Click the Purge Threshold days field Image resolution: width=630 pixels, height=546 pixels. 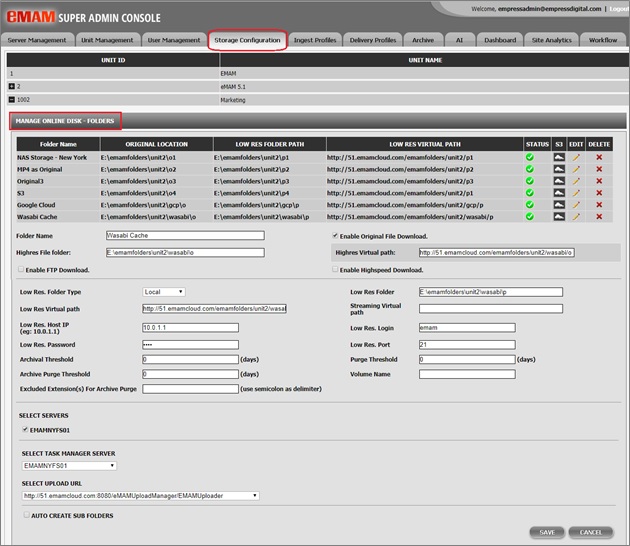pos(467,359)
